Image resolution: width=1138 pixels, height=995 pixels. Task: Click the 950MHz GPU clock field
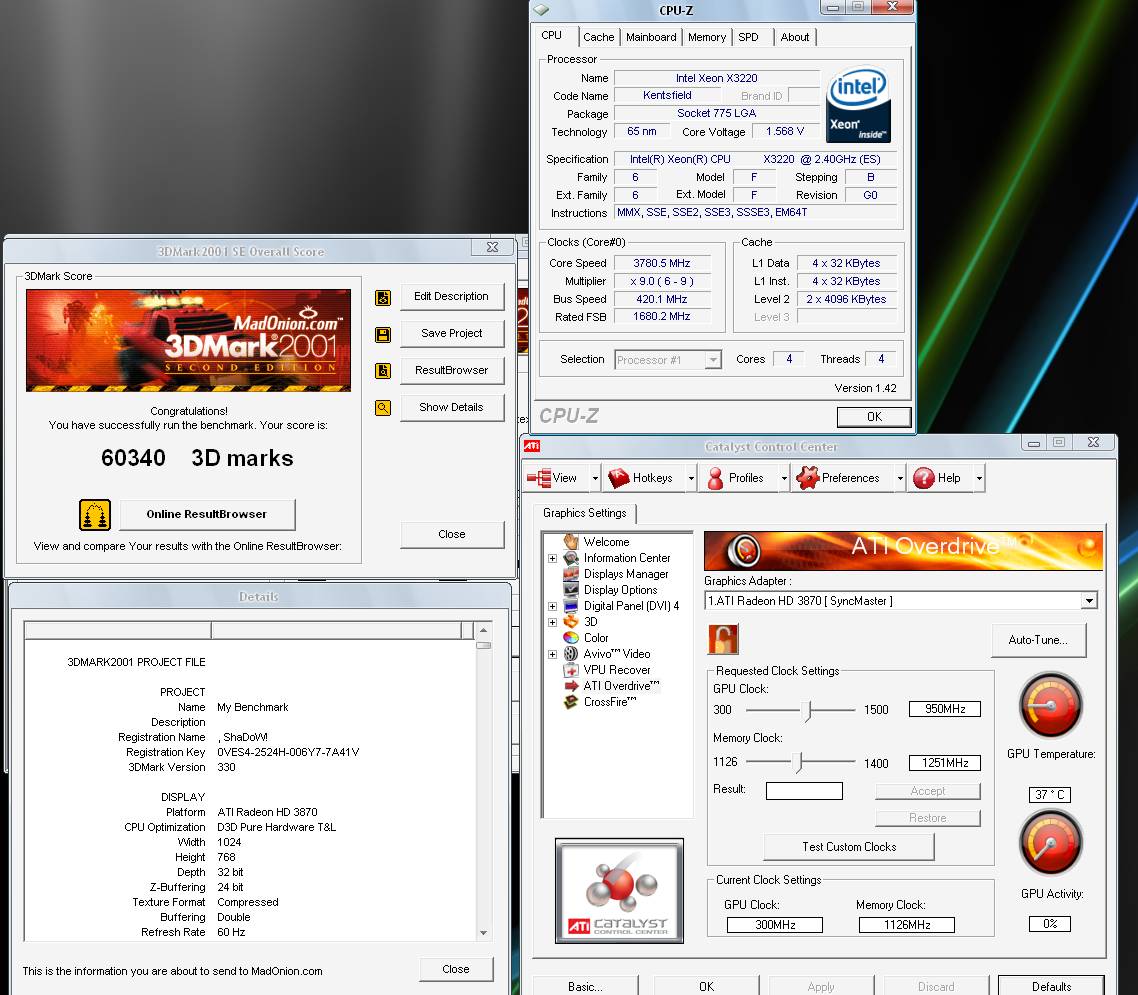[944, 709]
